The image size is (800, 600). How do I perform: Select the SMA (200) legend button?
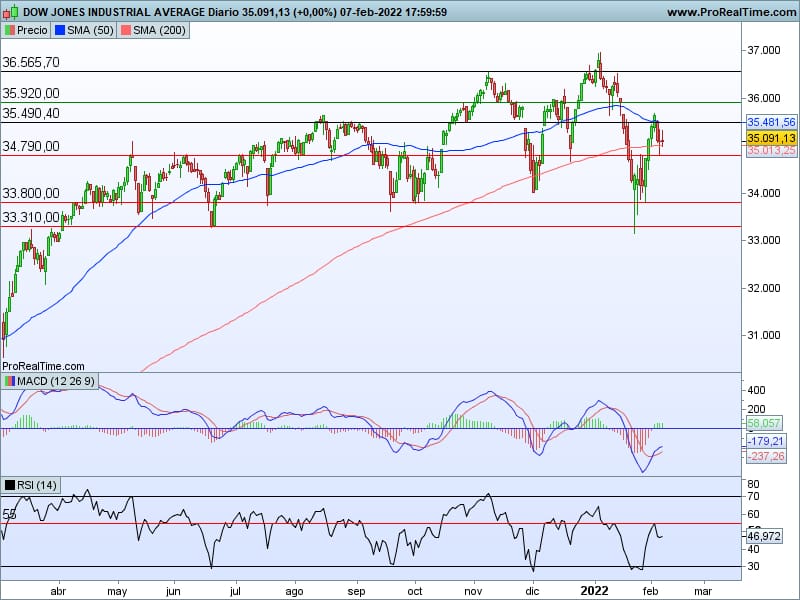153,30
